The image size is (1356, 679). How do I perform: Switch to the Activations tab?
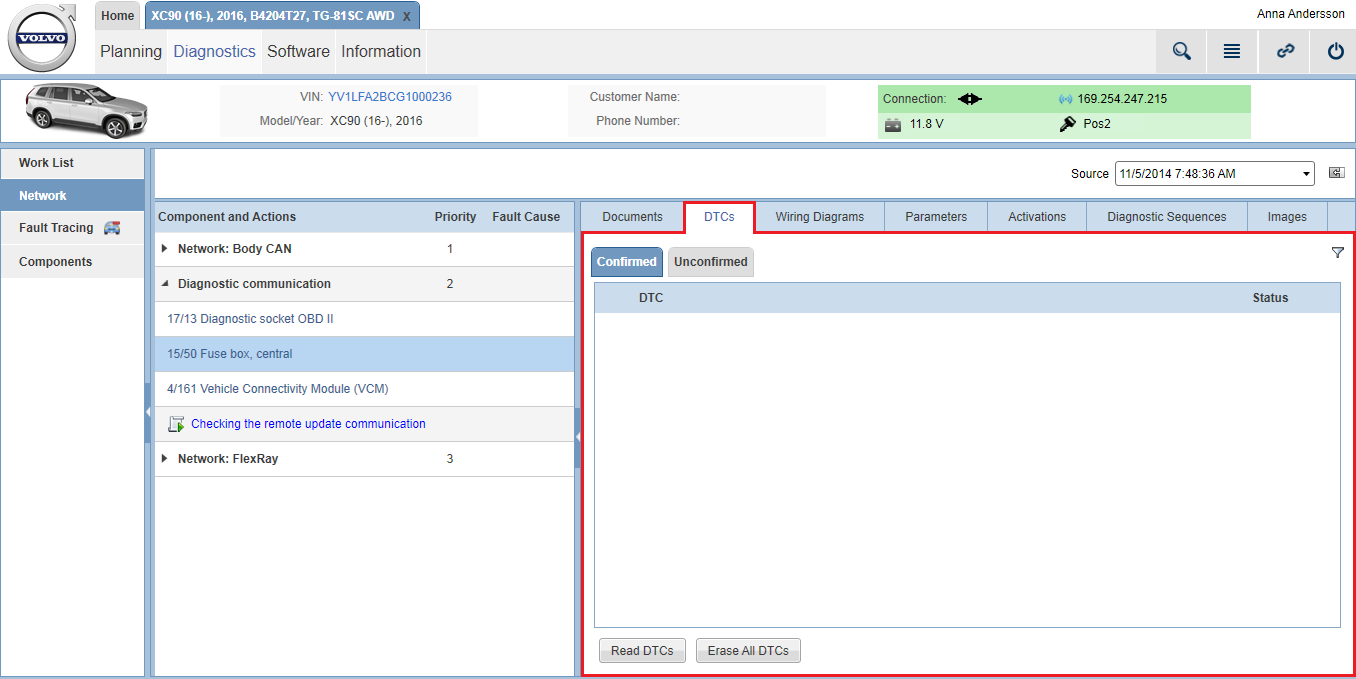pyautogui.click(x=1037, y=217)
